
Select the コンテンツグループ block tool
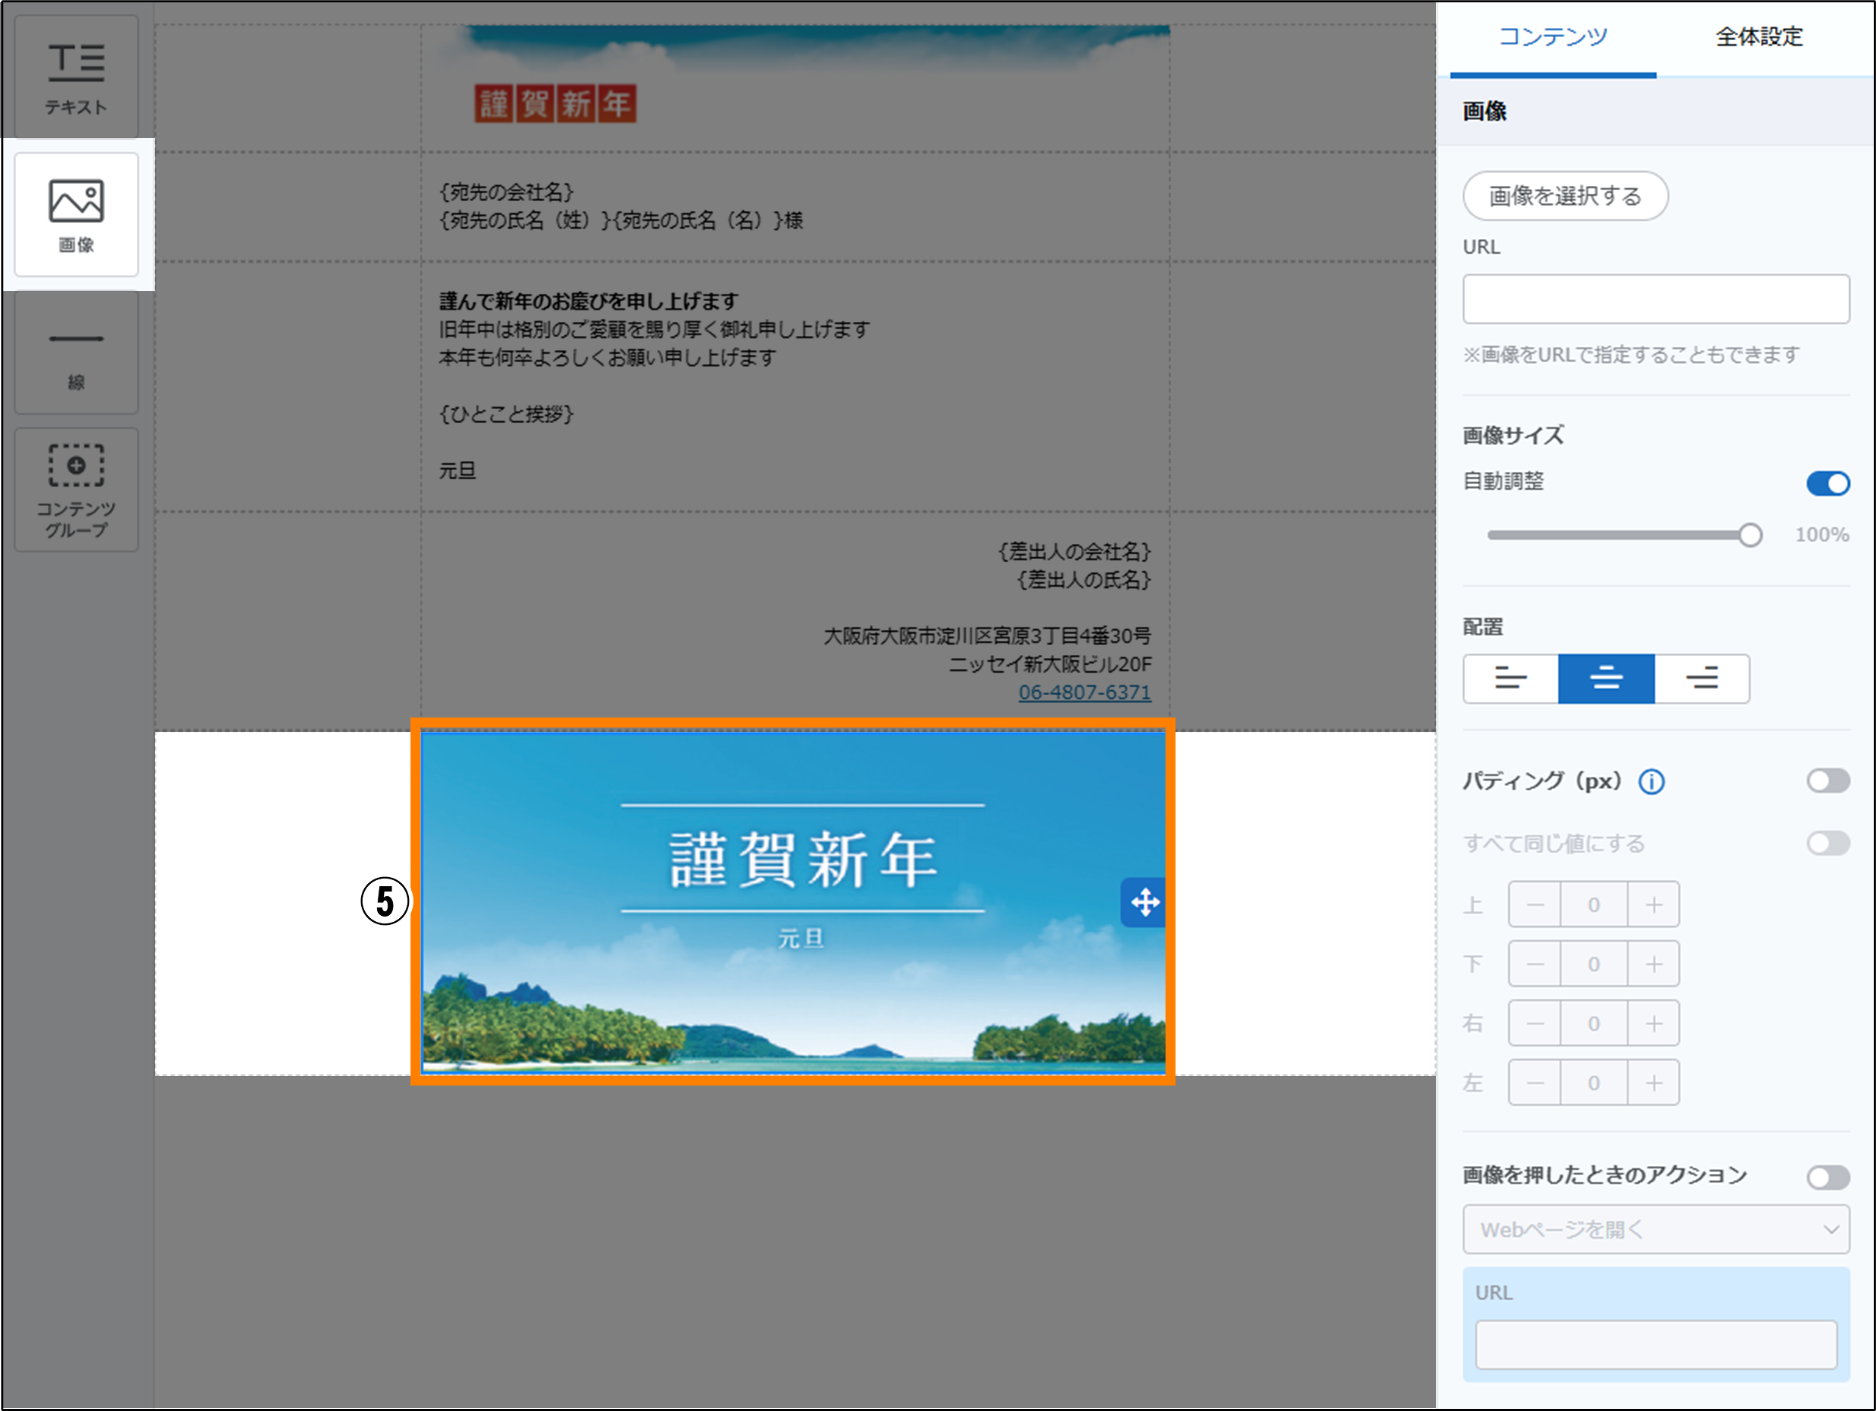[76, 490]
